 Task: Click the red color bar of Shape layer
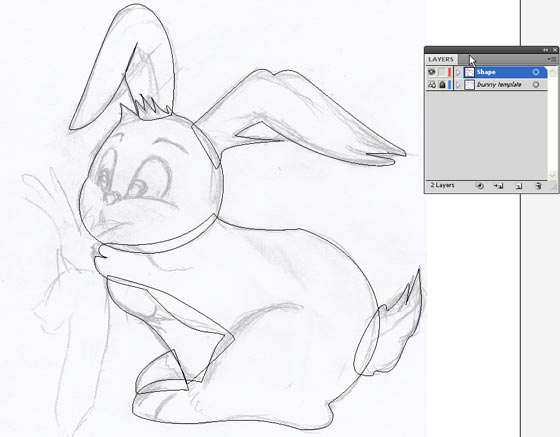click(x=449, y=72)
